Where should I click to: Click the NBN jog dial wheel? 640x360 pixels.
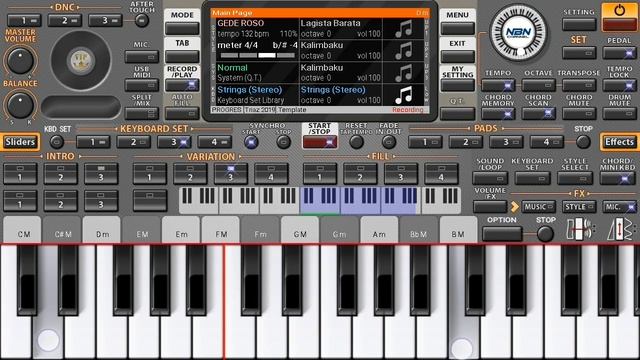point(518,33)
